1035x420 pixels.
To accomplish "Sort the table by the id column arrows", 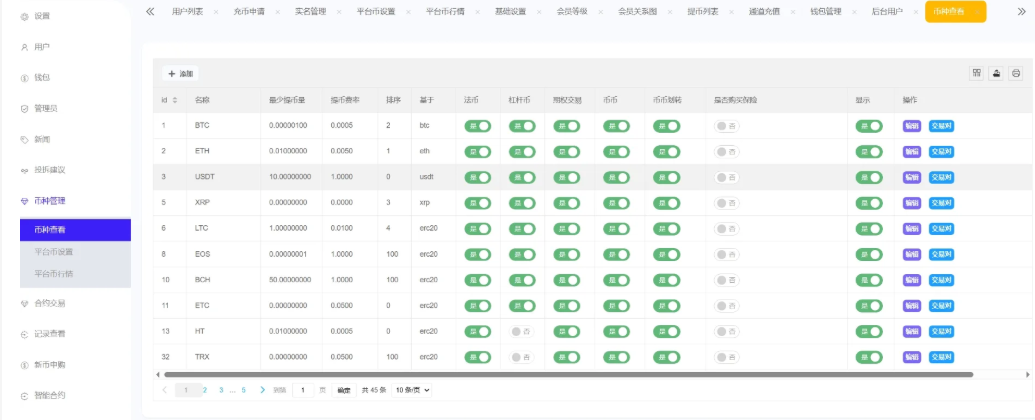I will click(175, 100).
